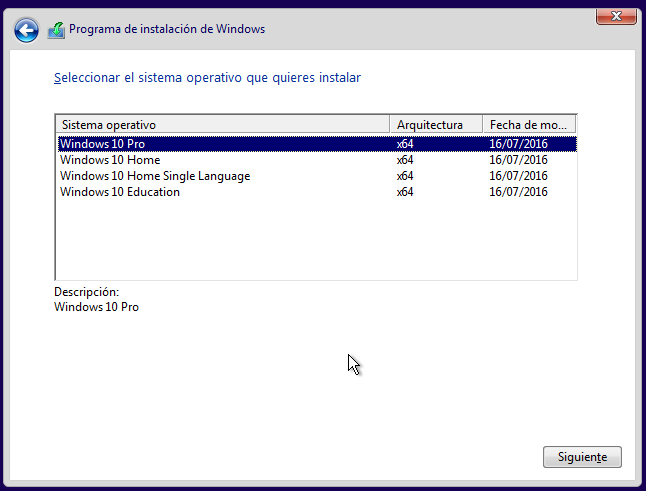Click x64 in the Home Single Language row
This screenshot has width=646, height=491.
405,176
